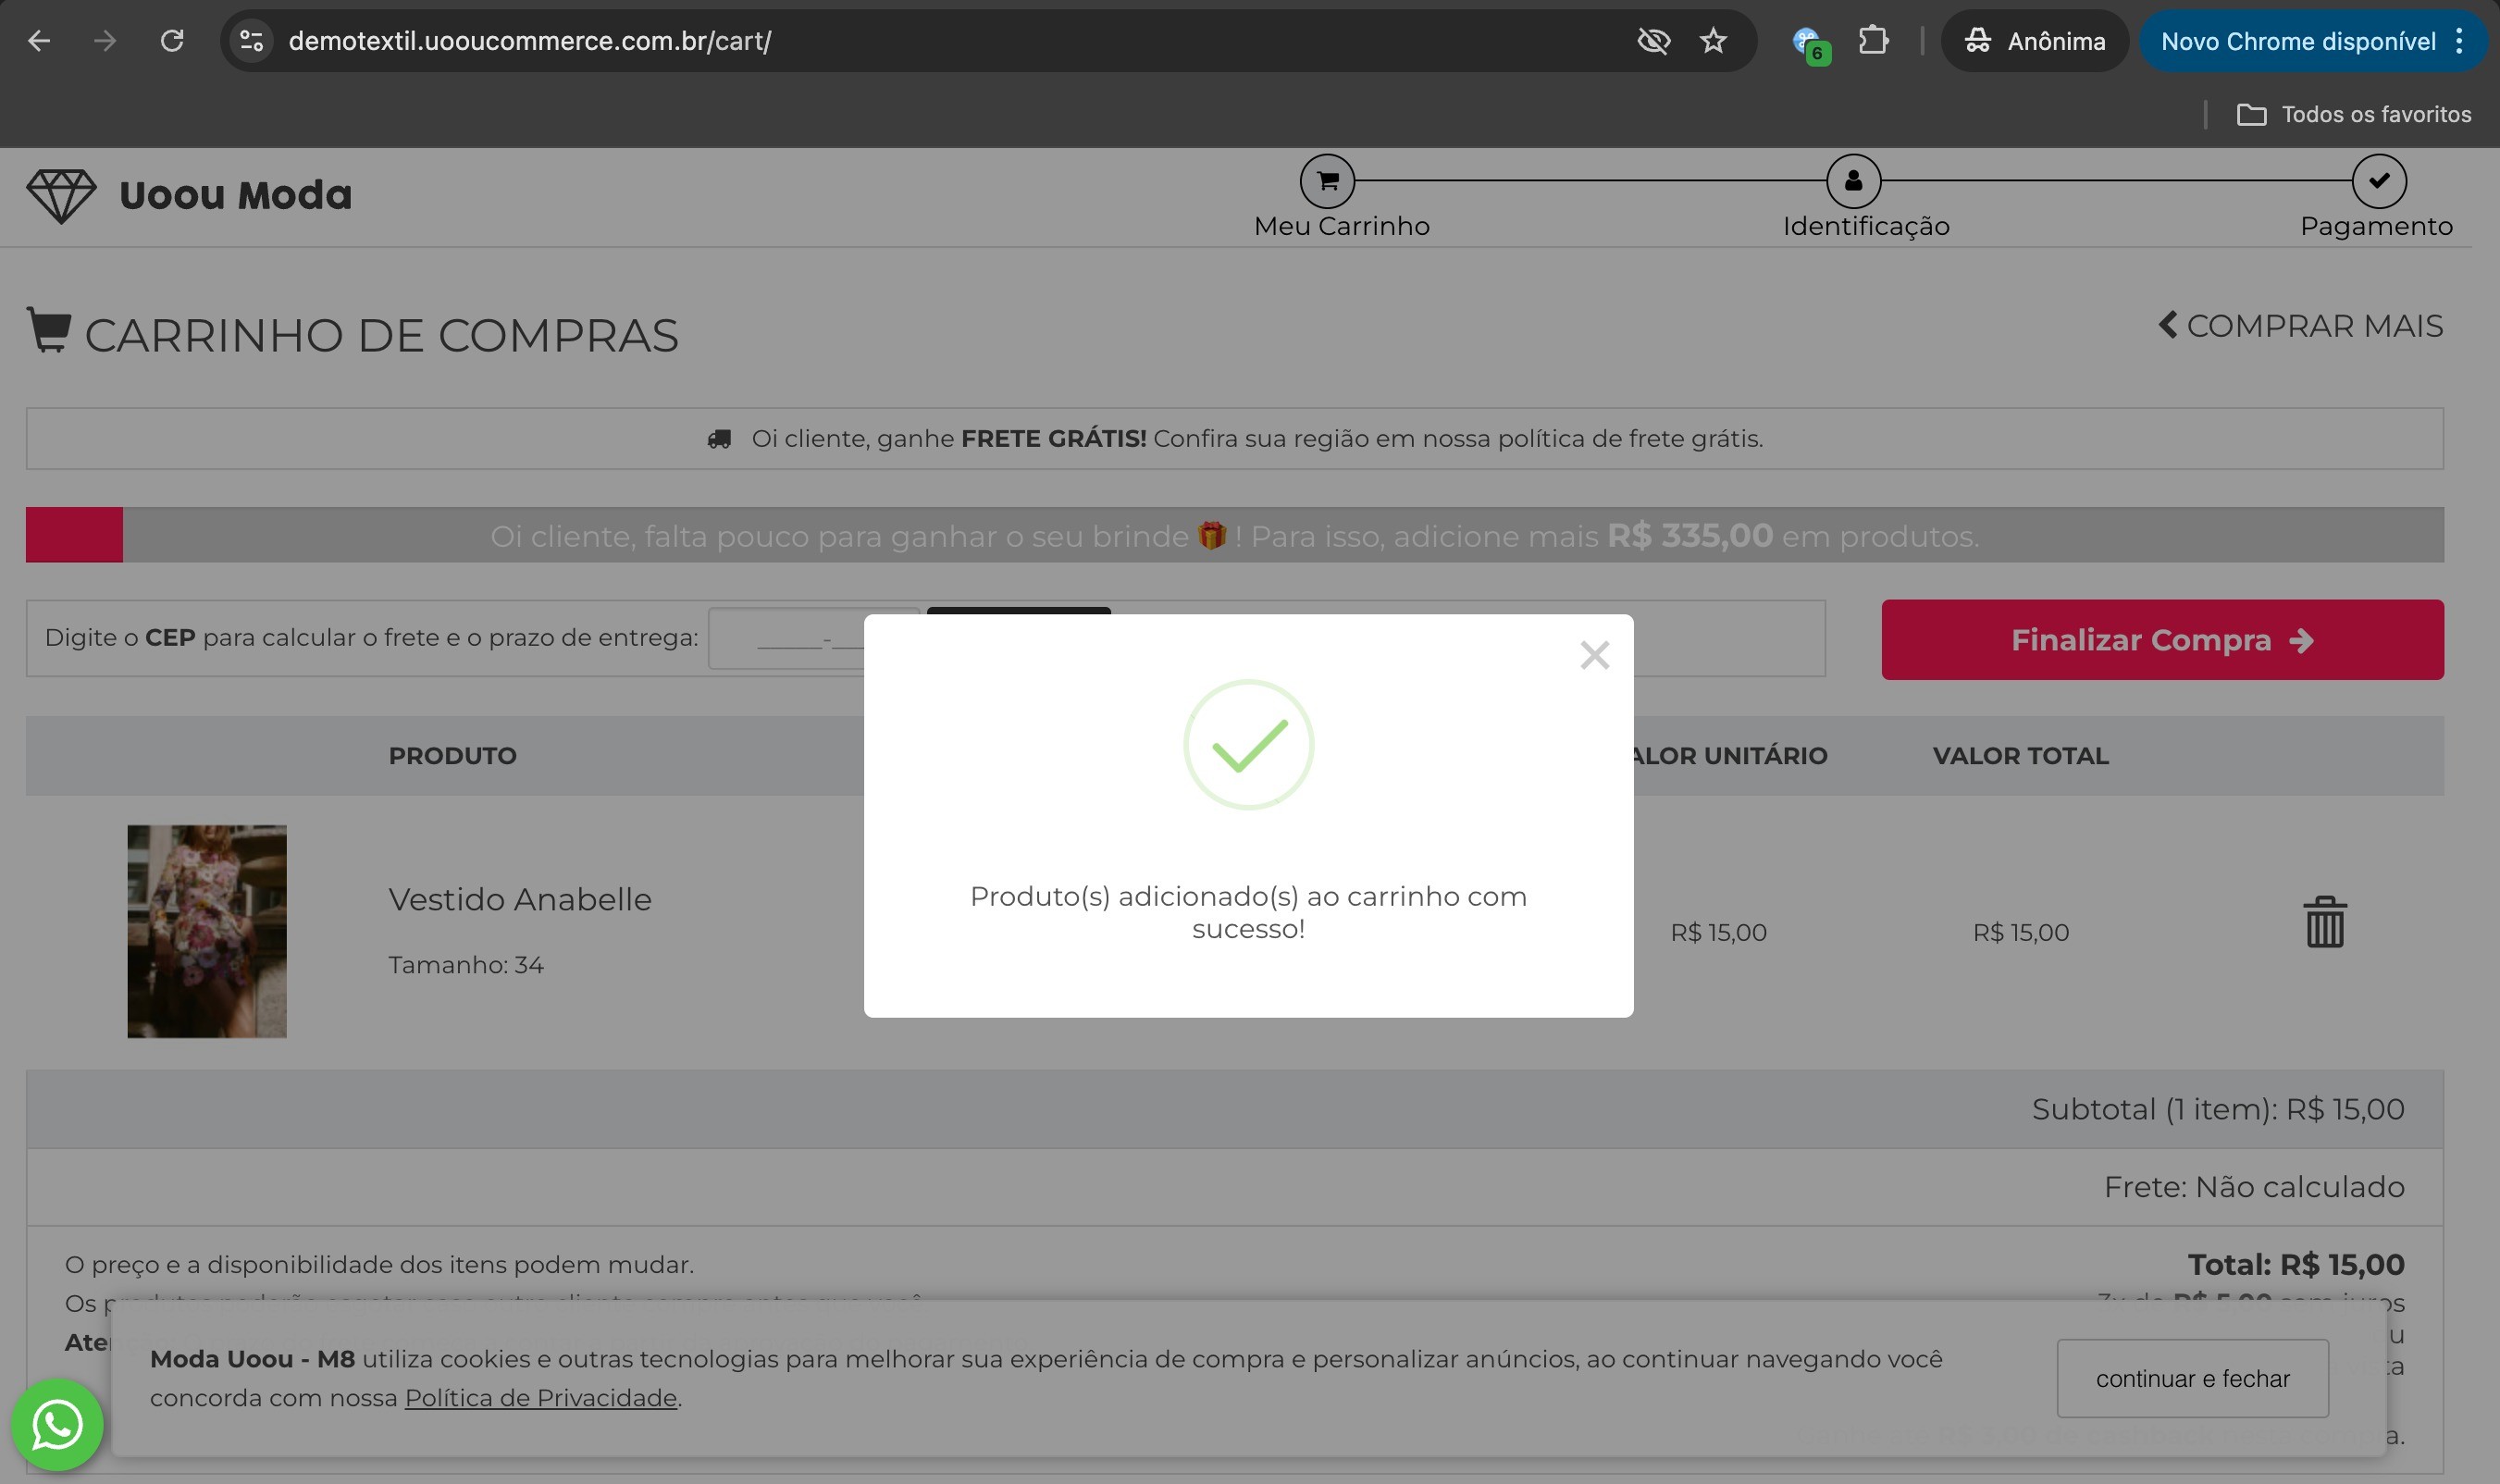Click the continuar e fechar cookie button
This screenshot has width=2500, height=1484.
point(2191,1378)
